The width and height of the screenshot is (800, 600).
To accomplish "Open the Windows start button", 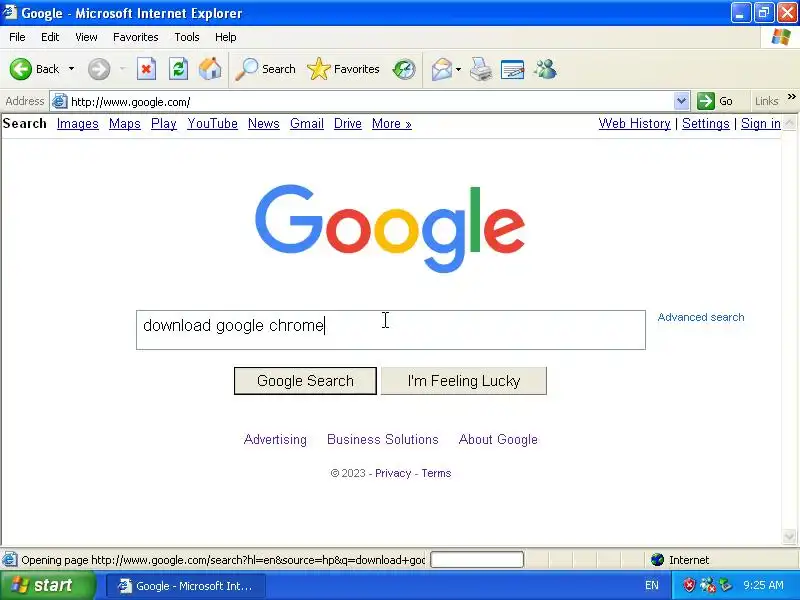I will point(47,585).
